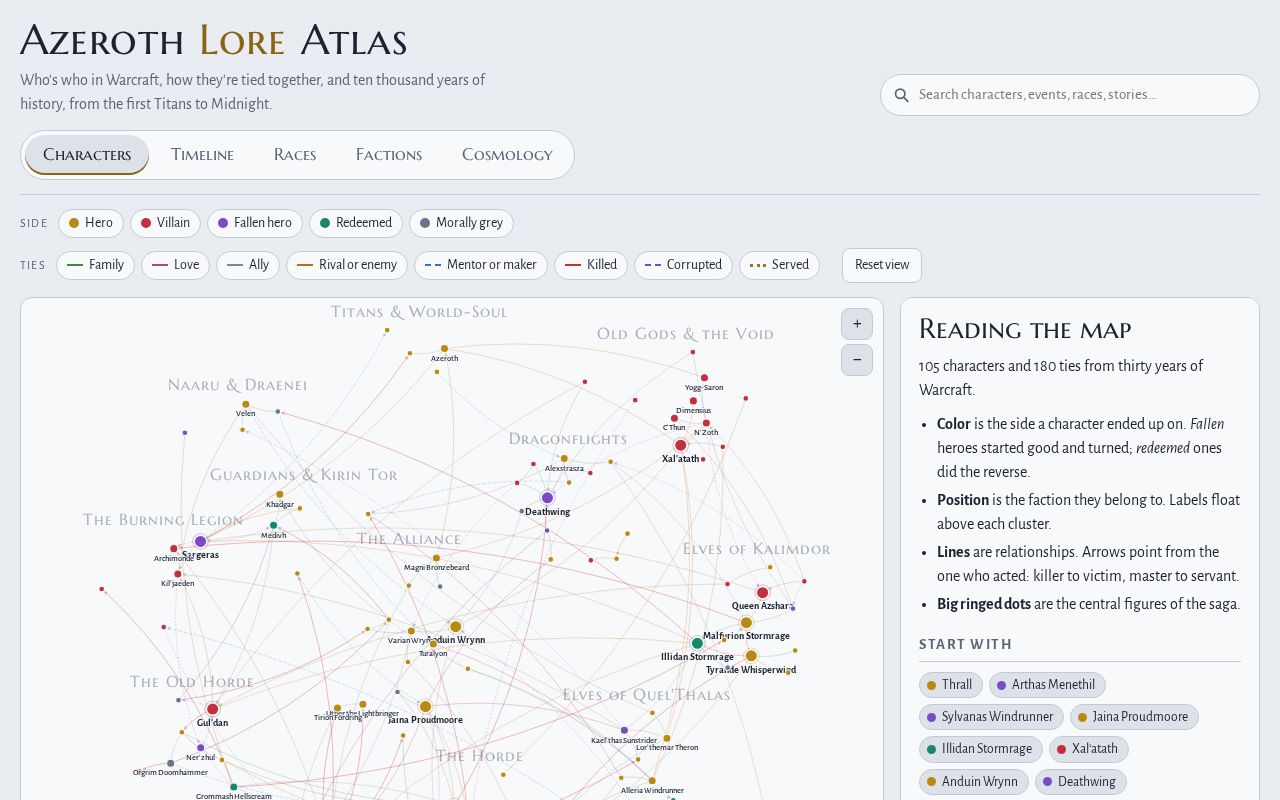Toggle the Redeemed side filter
The image size is (1280, 800).
pyautogui.click(x=356, y=223)
